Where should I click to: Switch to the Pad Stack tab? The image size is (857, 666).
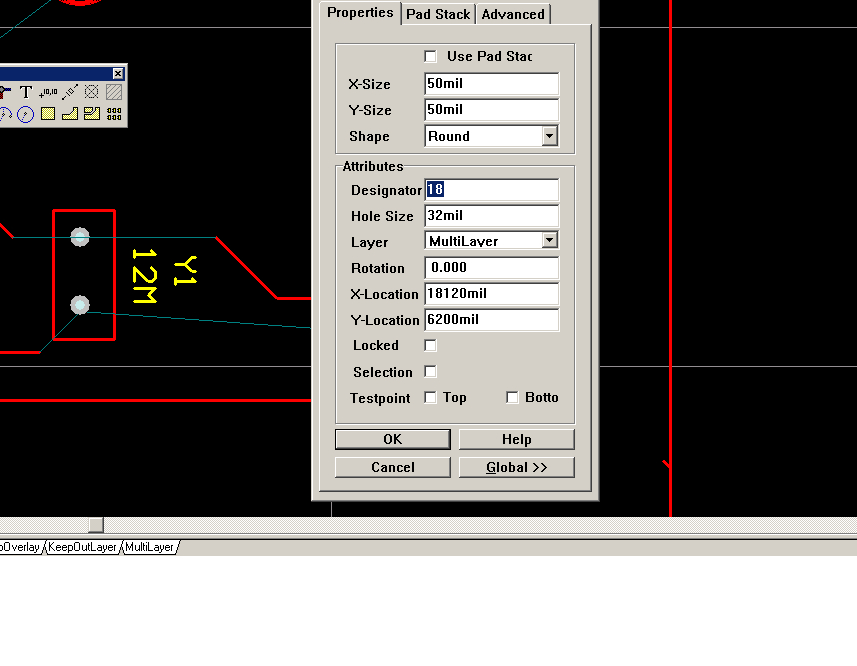pyautogui.click(x=438, y=14)
